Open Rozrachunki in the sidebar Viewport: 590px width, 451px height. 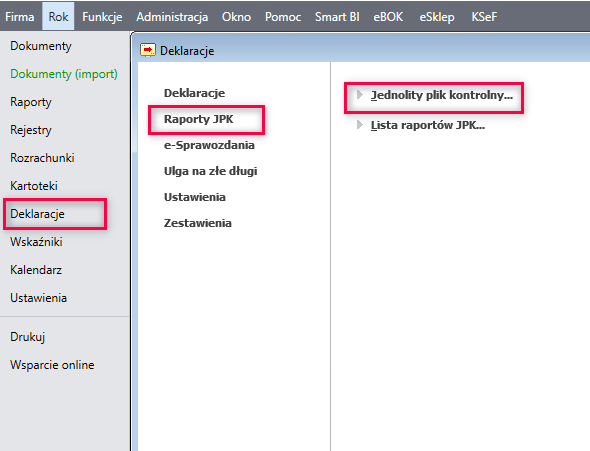pyautogui.click(x=42, y=158)
